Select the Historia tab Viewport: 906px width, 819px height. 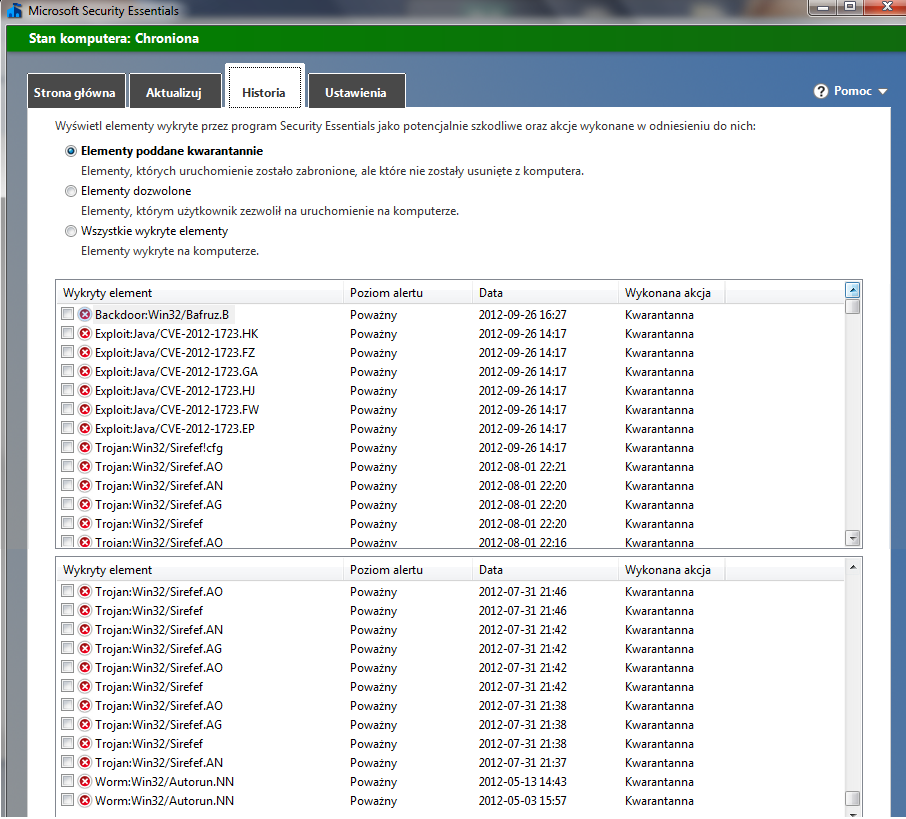coord(265,87)
